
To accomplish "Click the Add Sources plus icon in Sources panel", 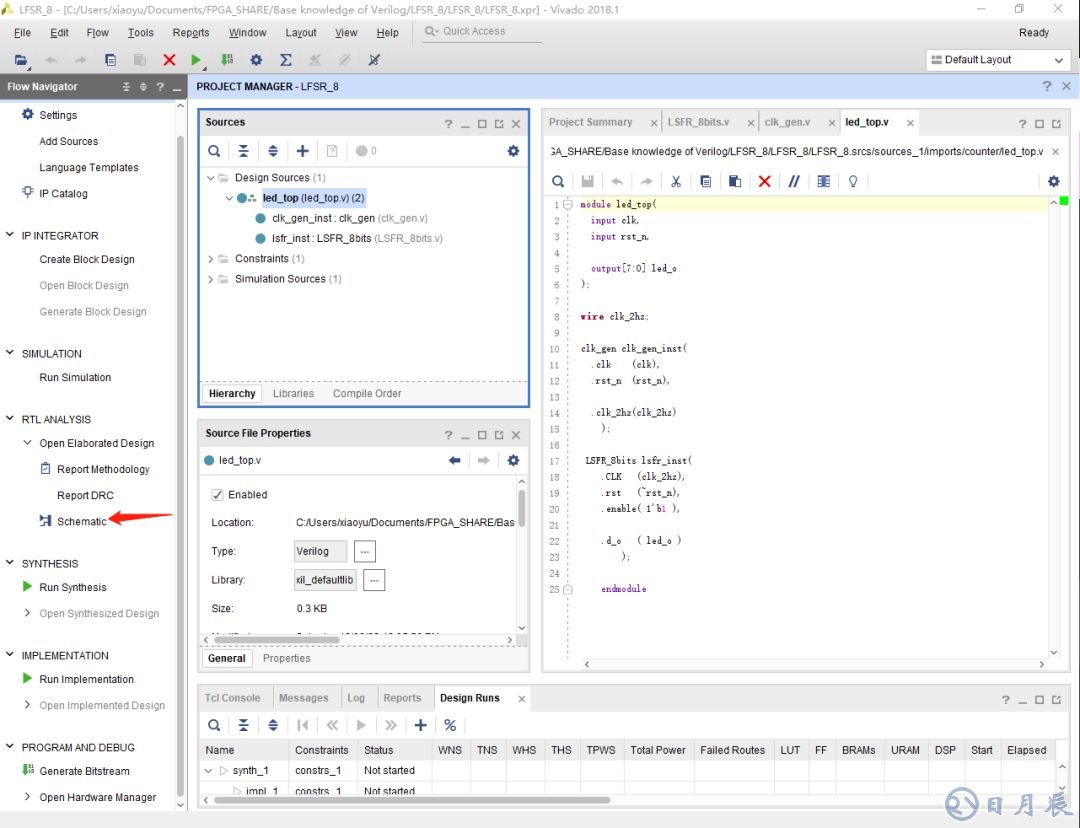I will [302, 151].
